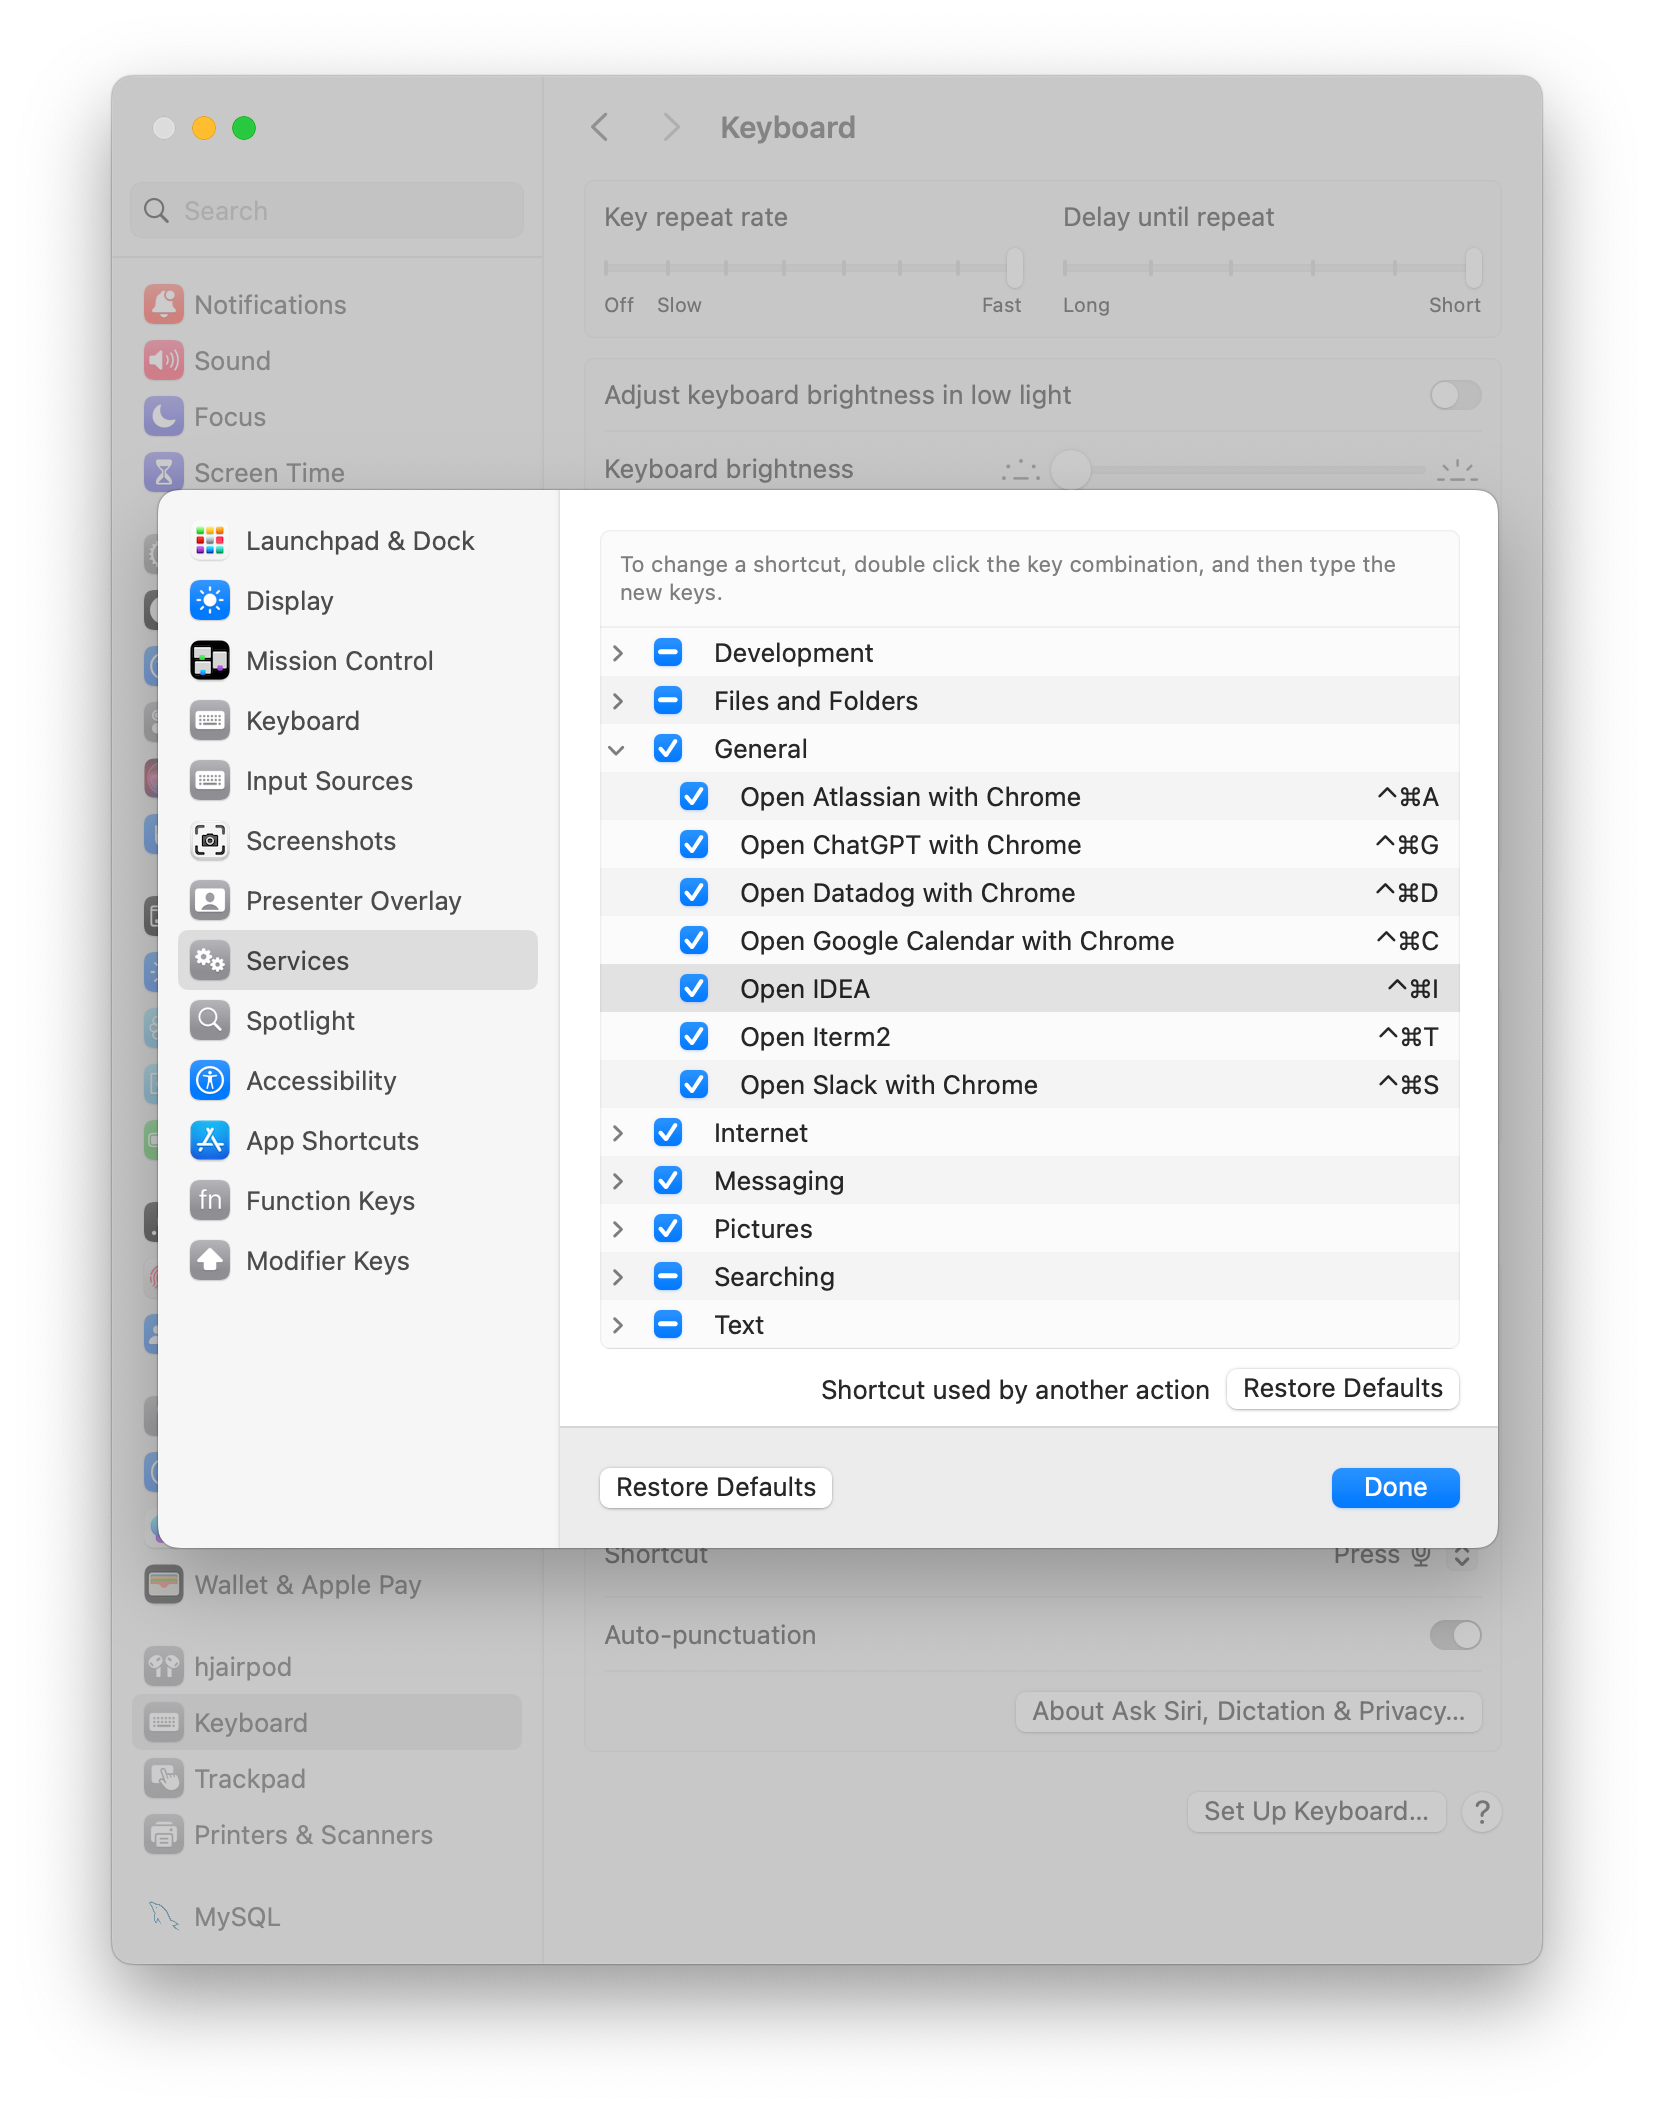This screenshot has height=2112, width=1654.
Task: Click the Spotlight magnifier icon
Action: coord(210,1021)
